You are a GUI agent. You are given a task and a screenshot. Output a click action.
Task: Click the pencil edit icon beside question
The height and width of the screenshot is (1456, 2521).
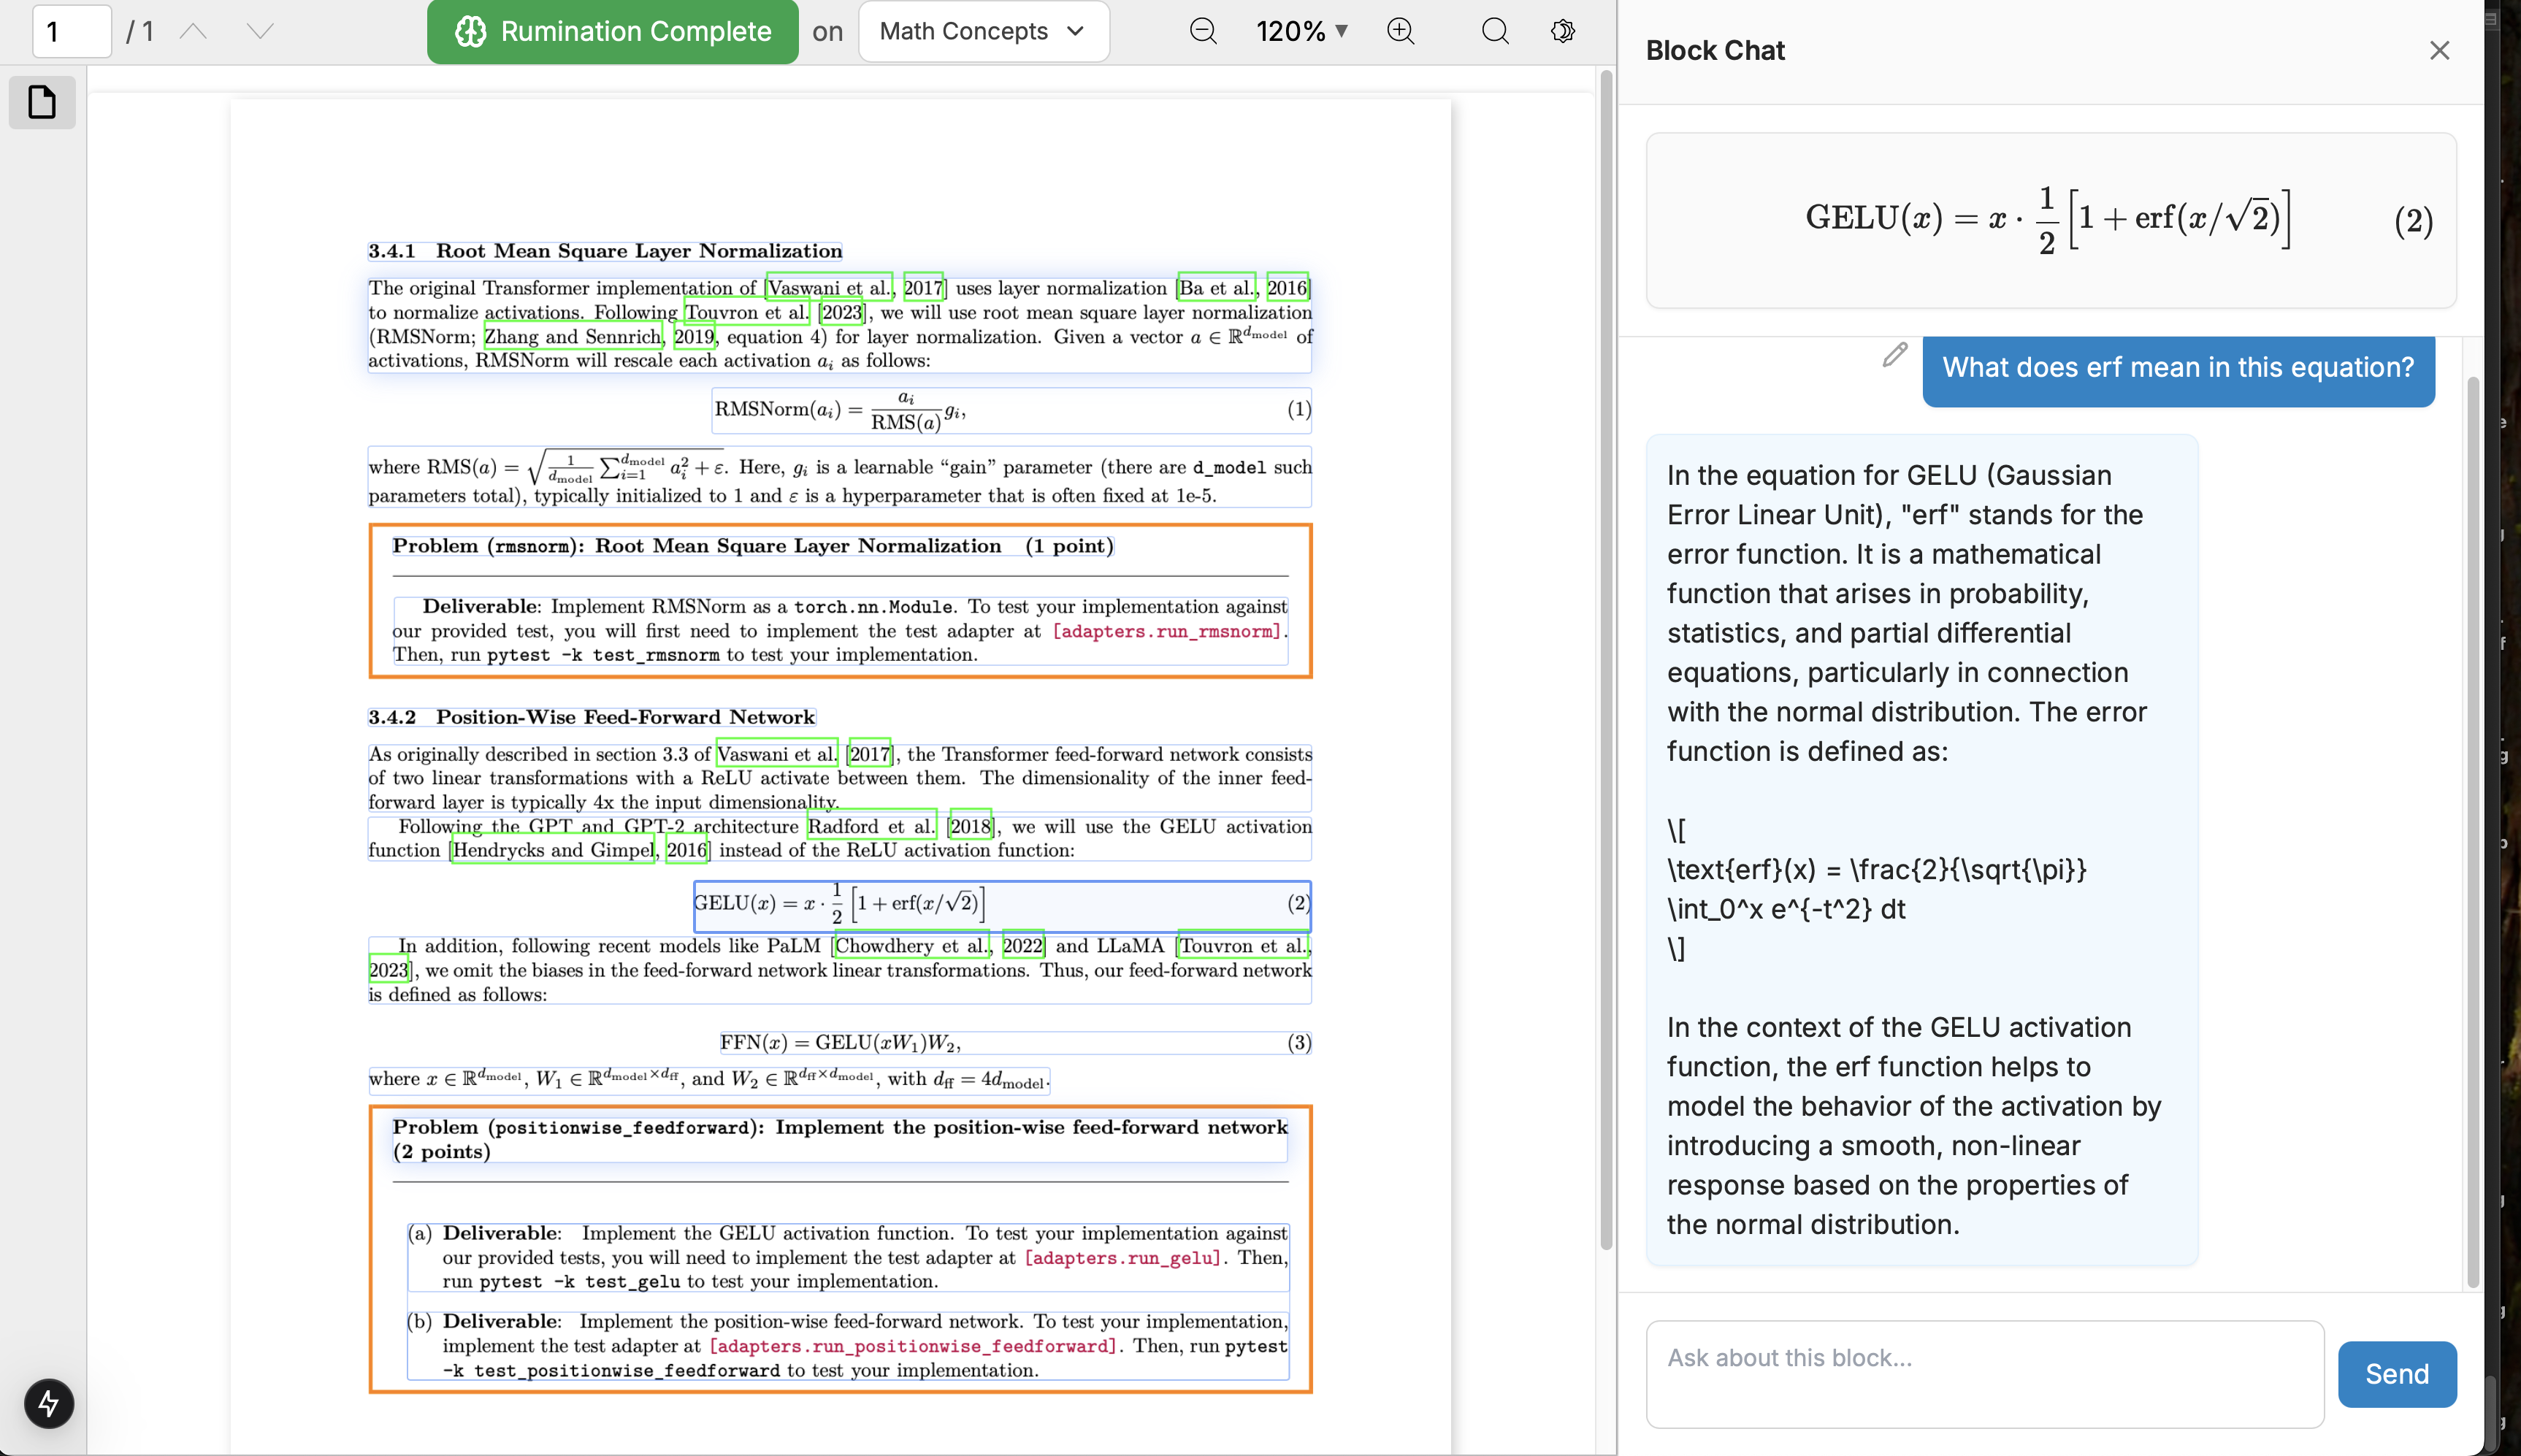[1894, 355]
